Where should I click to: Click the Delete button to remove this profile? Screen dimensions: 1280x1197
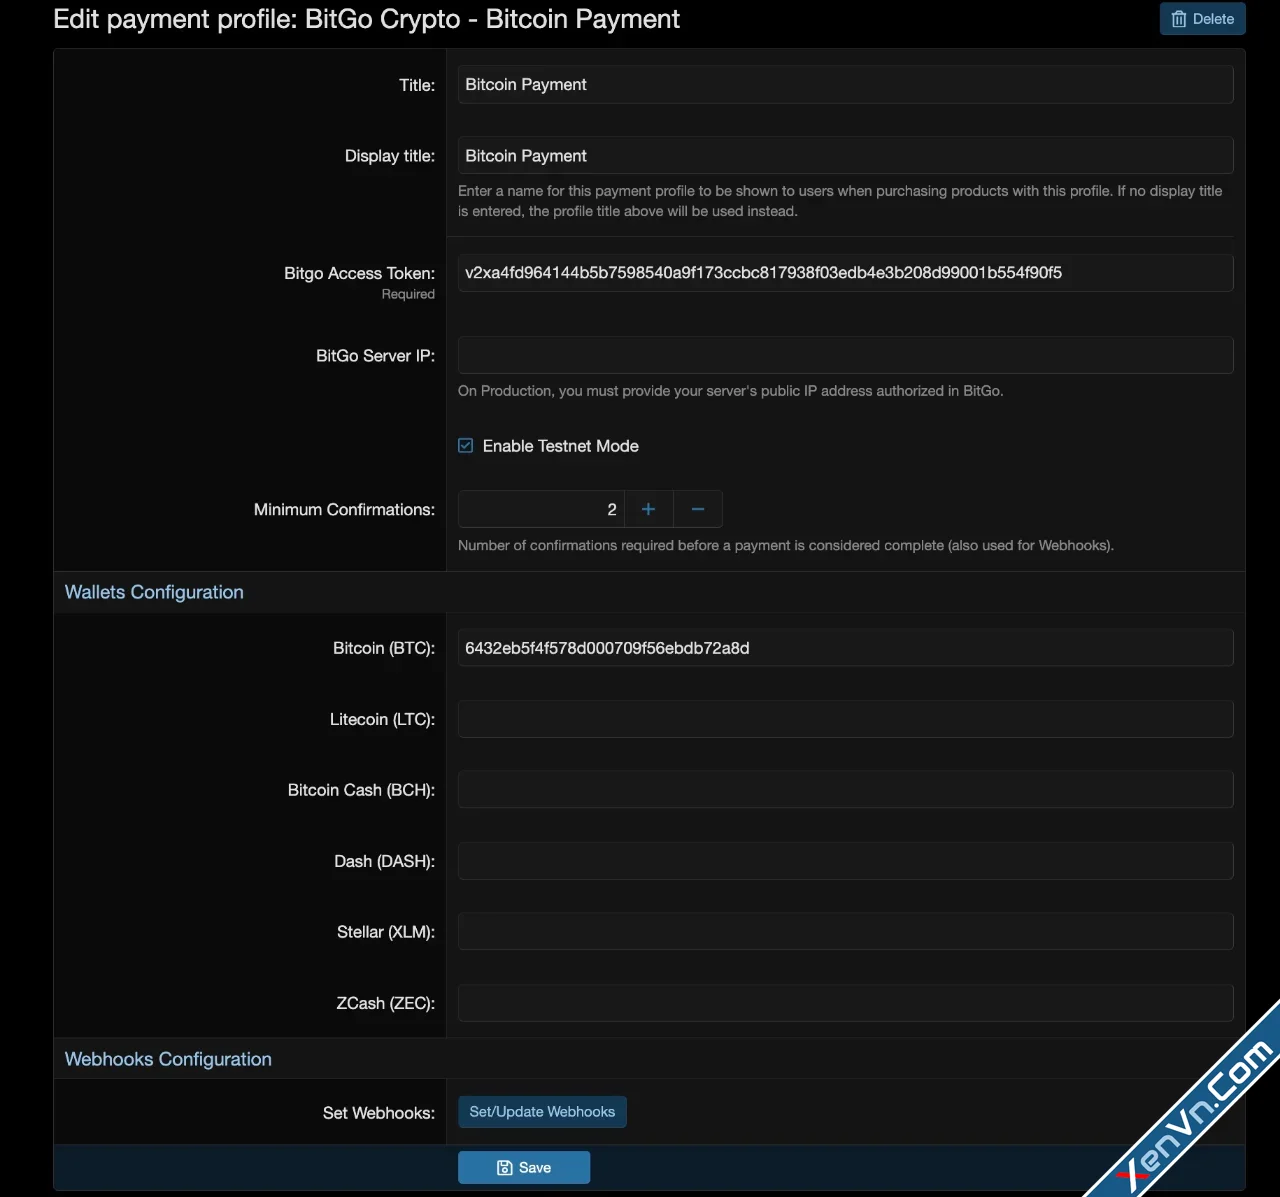click(x=1202, y=18)
